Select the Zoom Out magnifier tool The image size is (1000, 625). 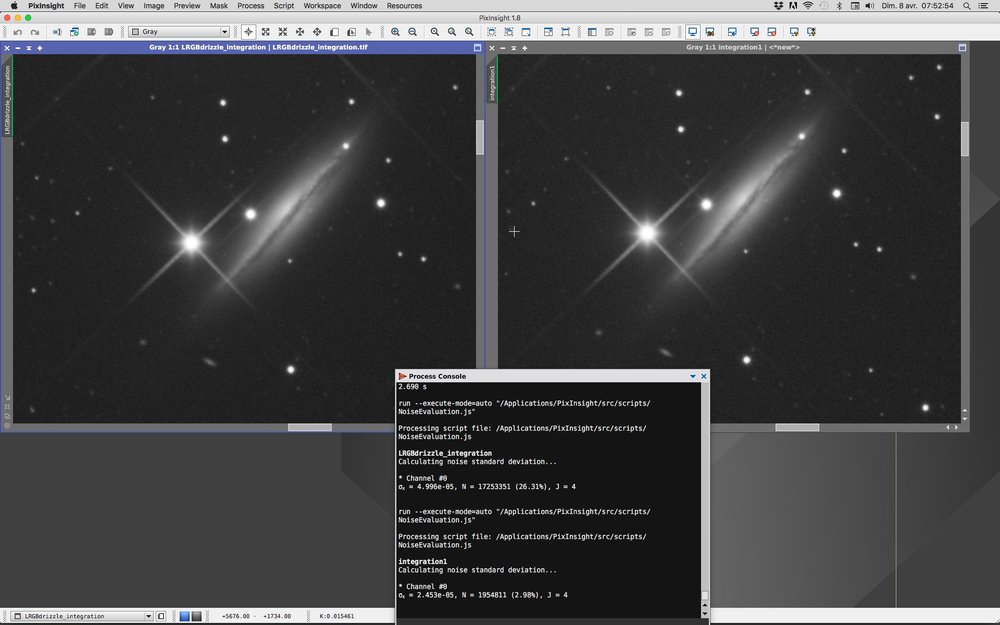413,32
